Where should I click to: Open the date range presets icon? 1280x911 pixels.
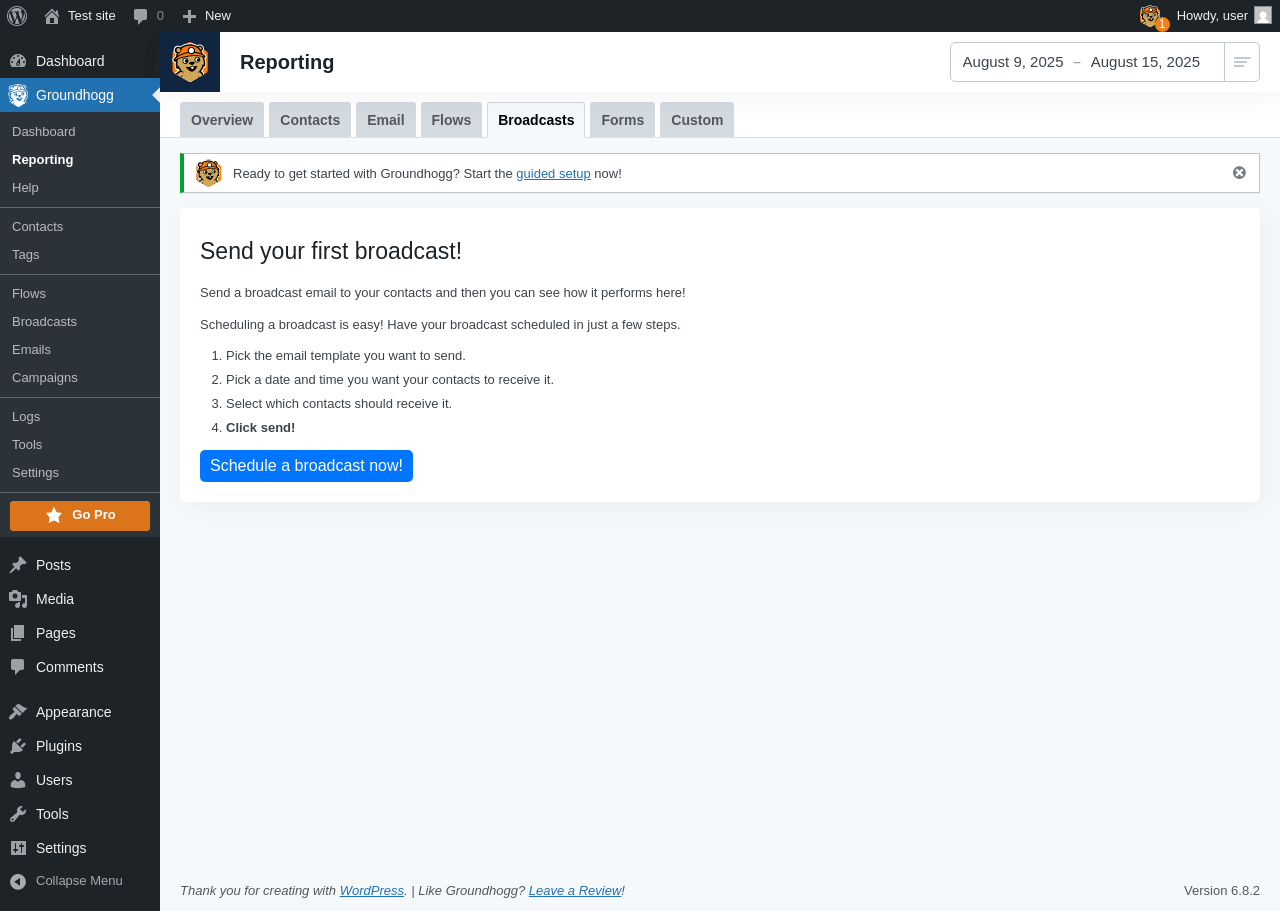(x=1242, y=62)
